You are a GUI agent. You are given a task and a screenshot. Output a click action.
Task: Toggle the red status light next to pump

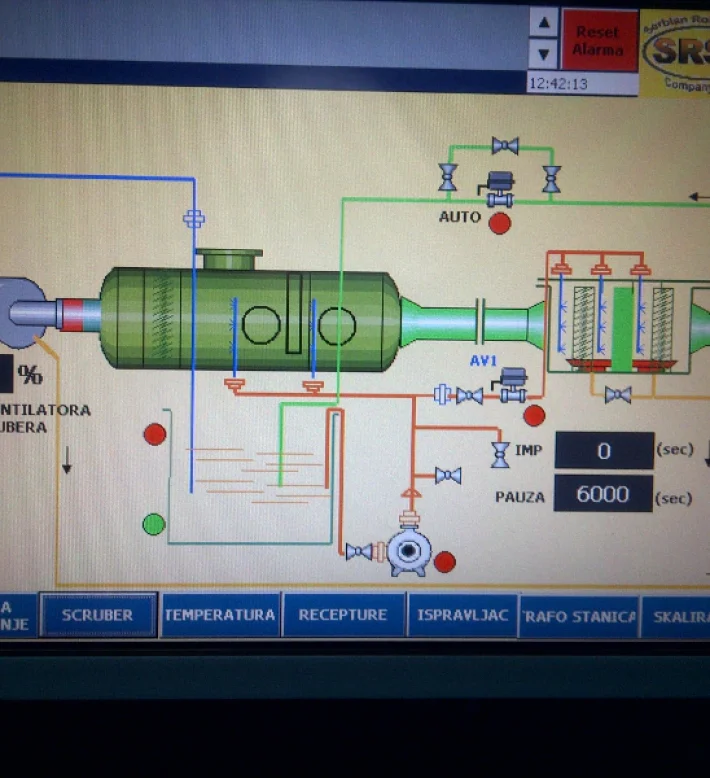coord(445,562)
